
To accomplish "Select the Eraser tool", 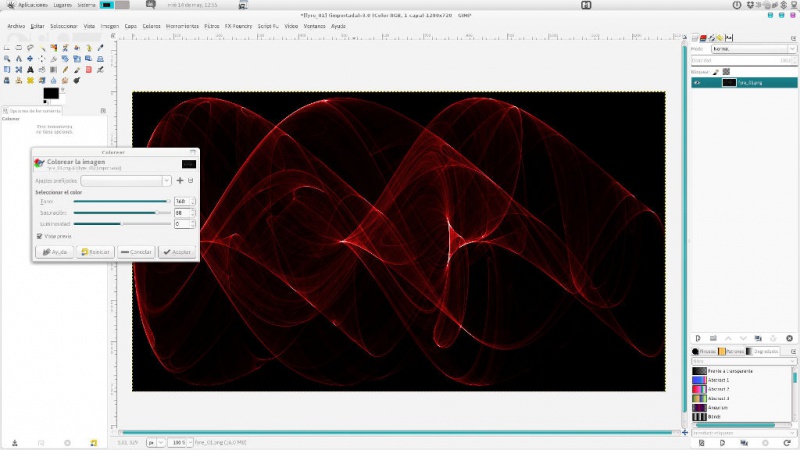I will click(89, 69).
